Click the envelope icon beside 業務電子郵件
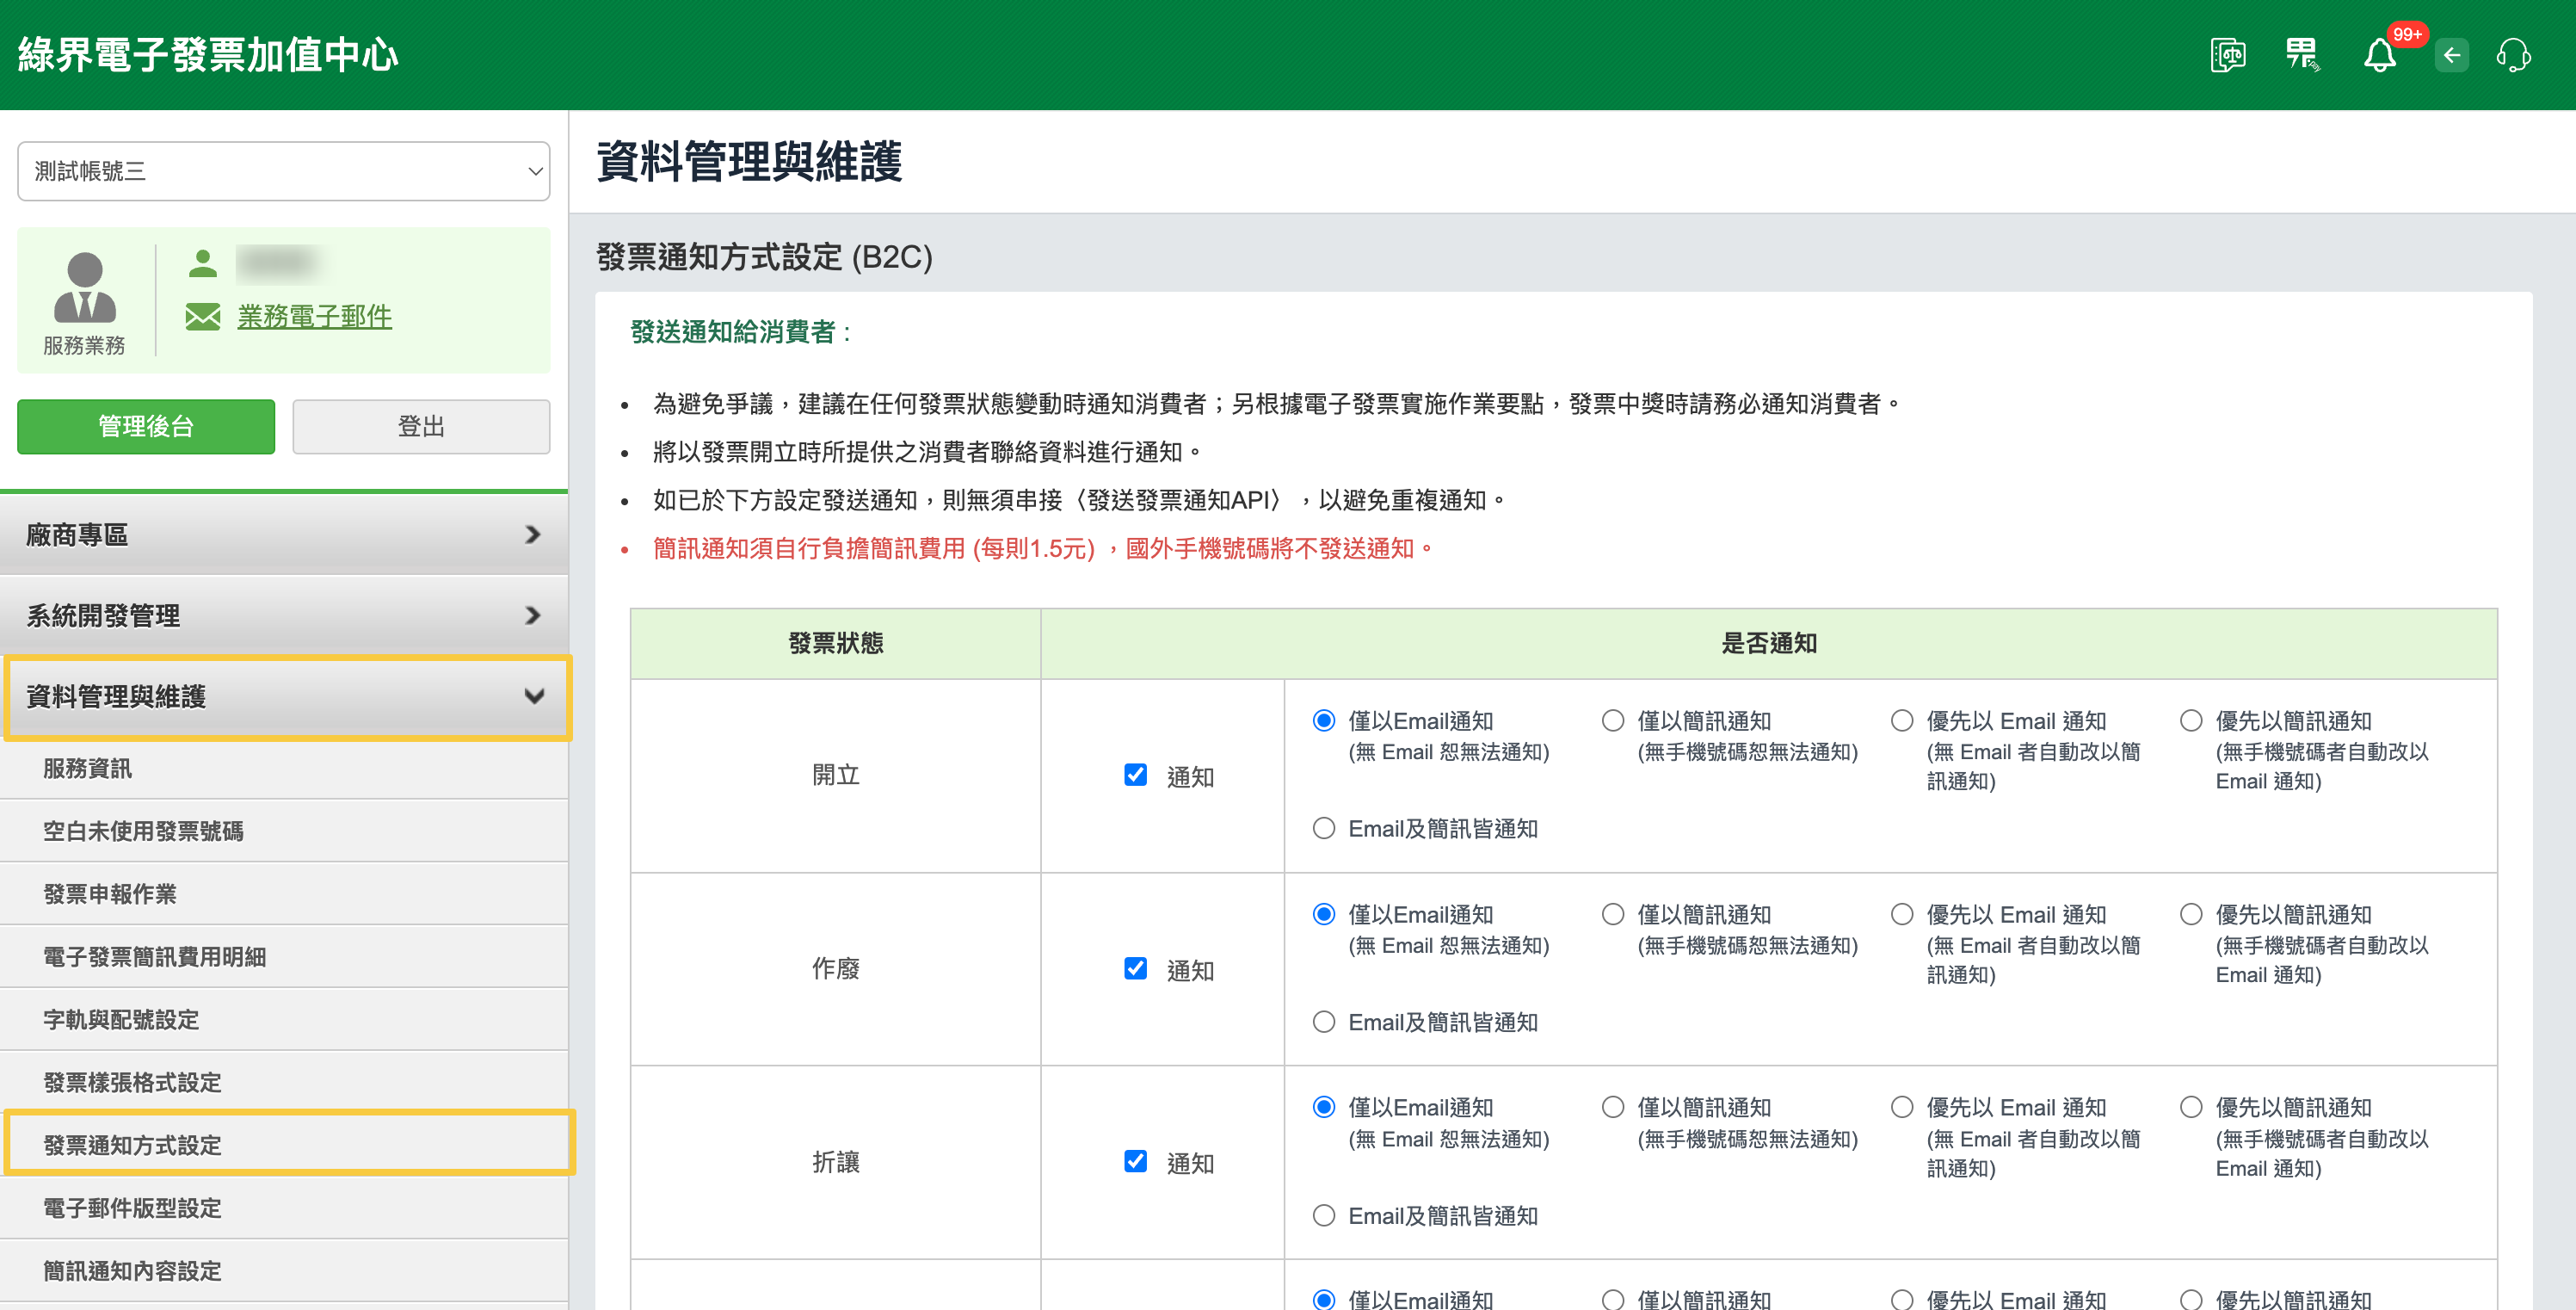Image resolution: width=2576 pixels, height=1310 pixels. (203, 317)
